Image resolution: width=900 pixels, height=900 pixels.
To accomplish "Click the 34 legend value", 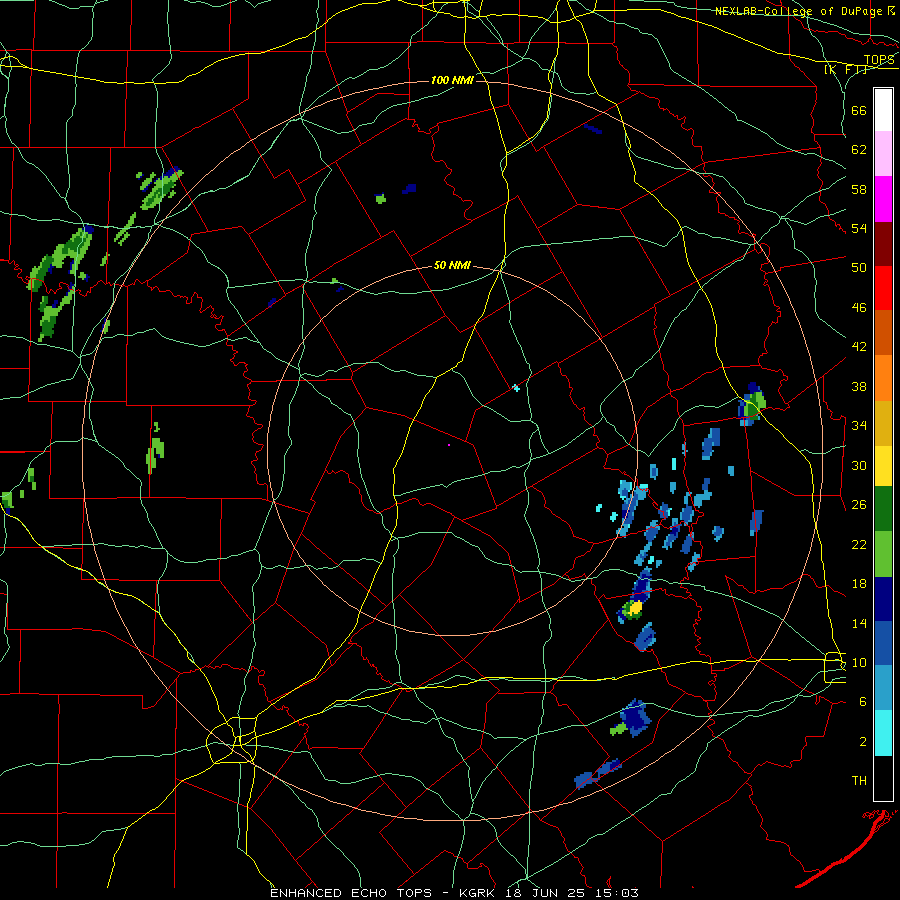I will coord(859,426).
